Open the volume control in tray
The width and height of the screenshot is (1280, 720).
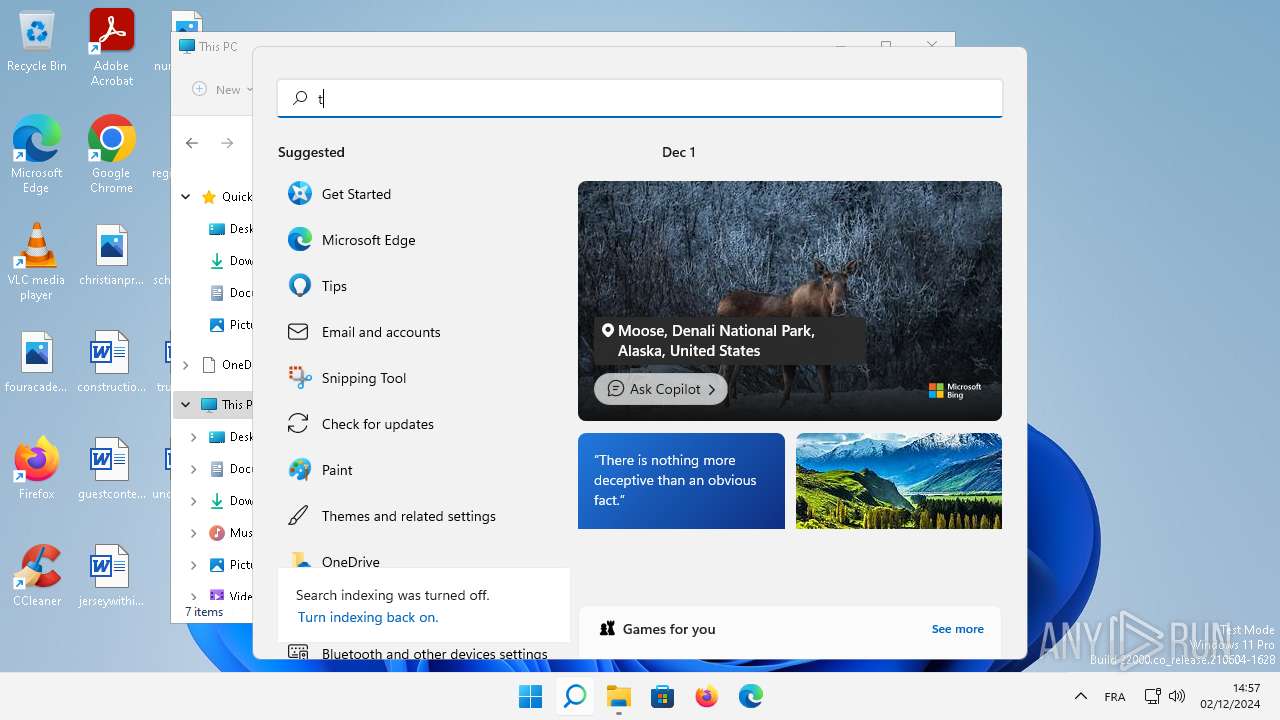pyautogui.click(x=1177, y=696)
